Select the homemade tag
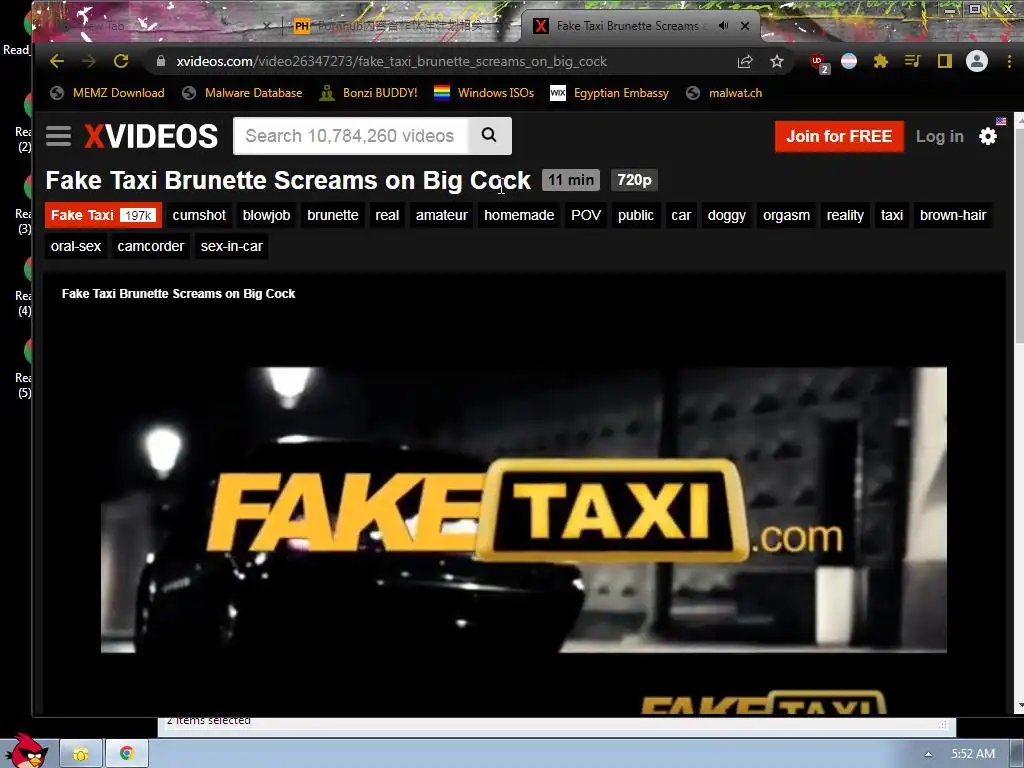1024x768 pixels. pos(519,216)
